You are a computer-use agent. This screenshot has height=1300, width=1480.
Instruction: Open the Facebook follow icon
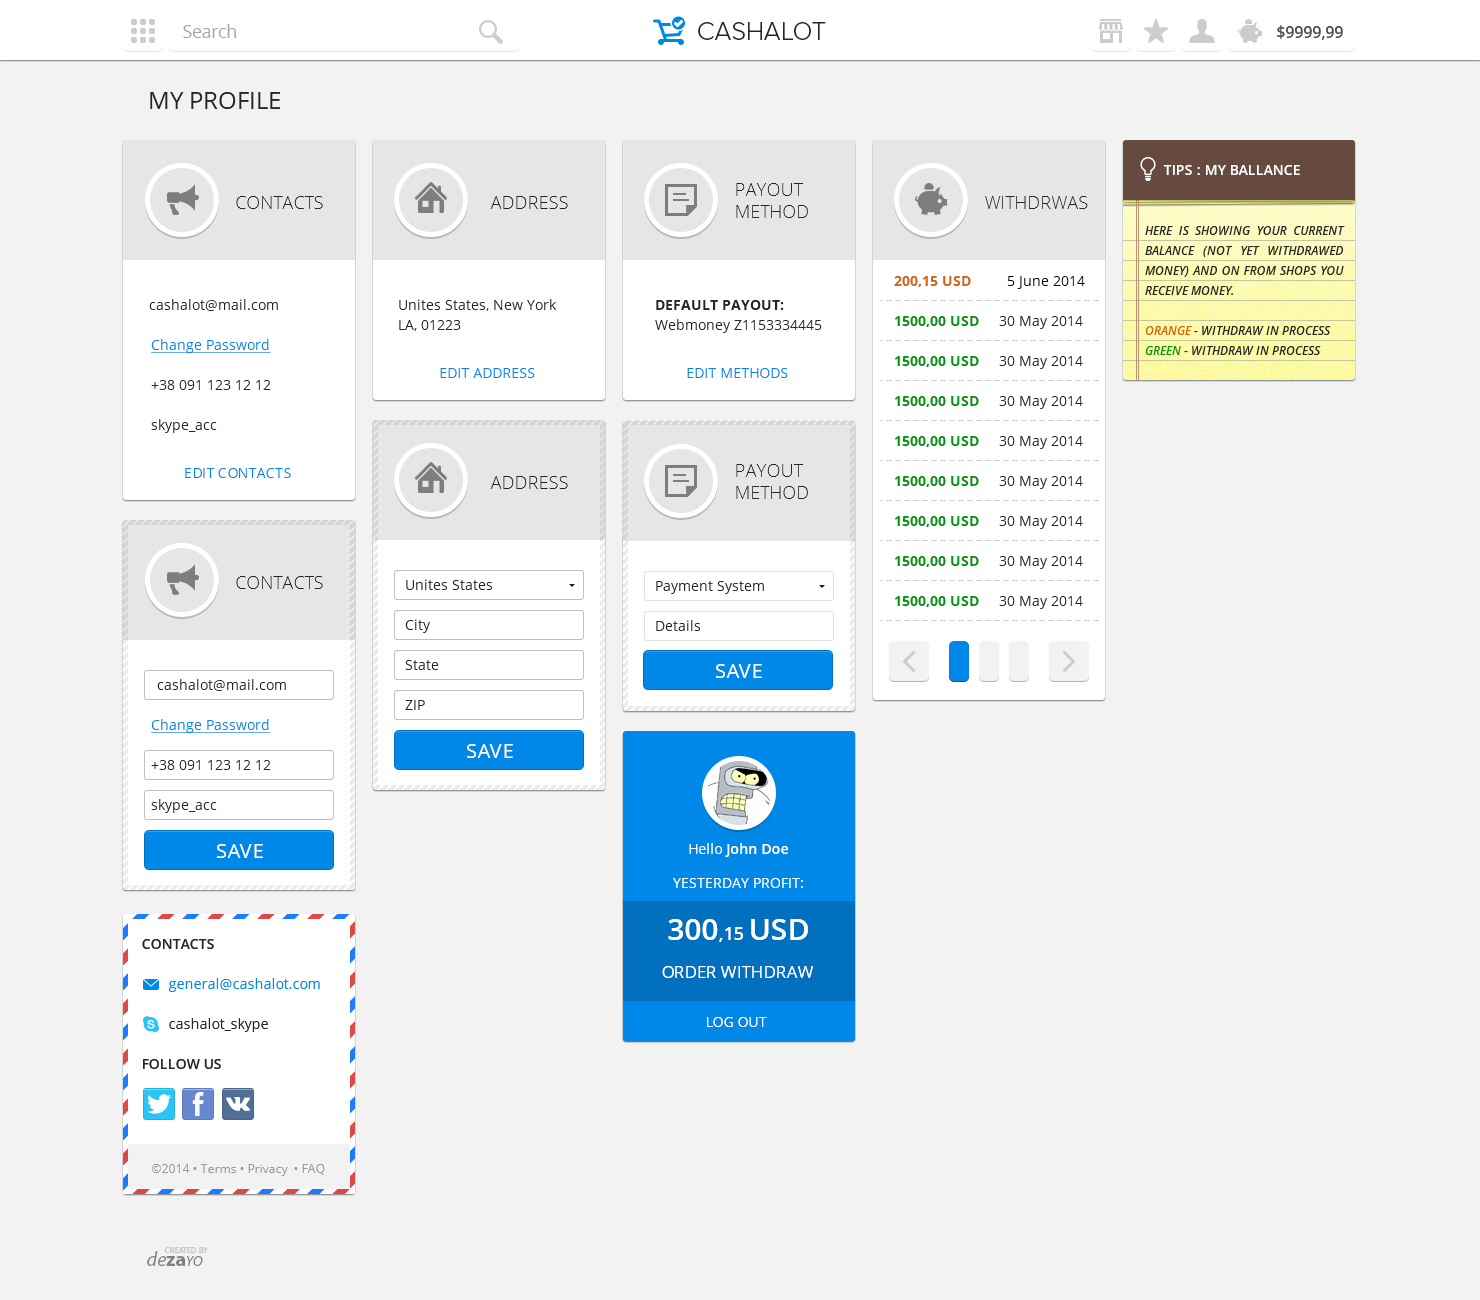pos(198,1104)
